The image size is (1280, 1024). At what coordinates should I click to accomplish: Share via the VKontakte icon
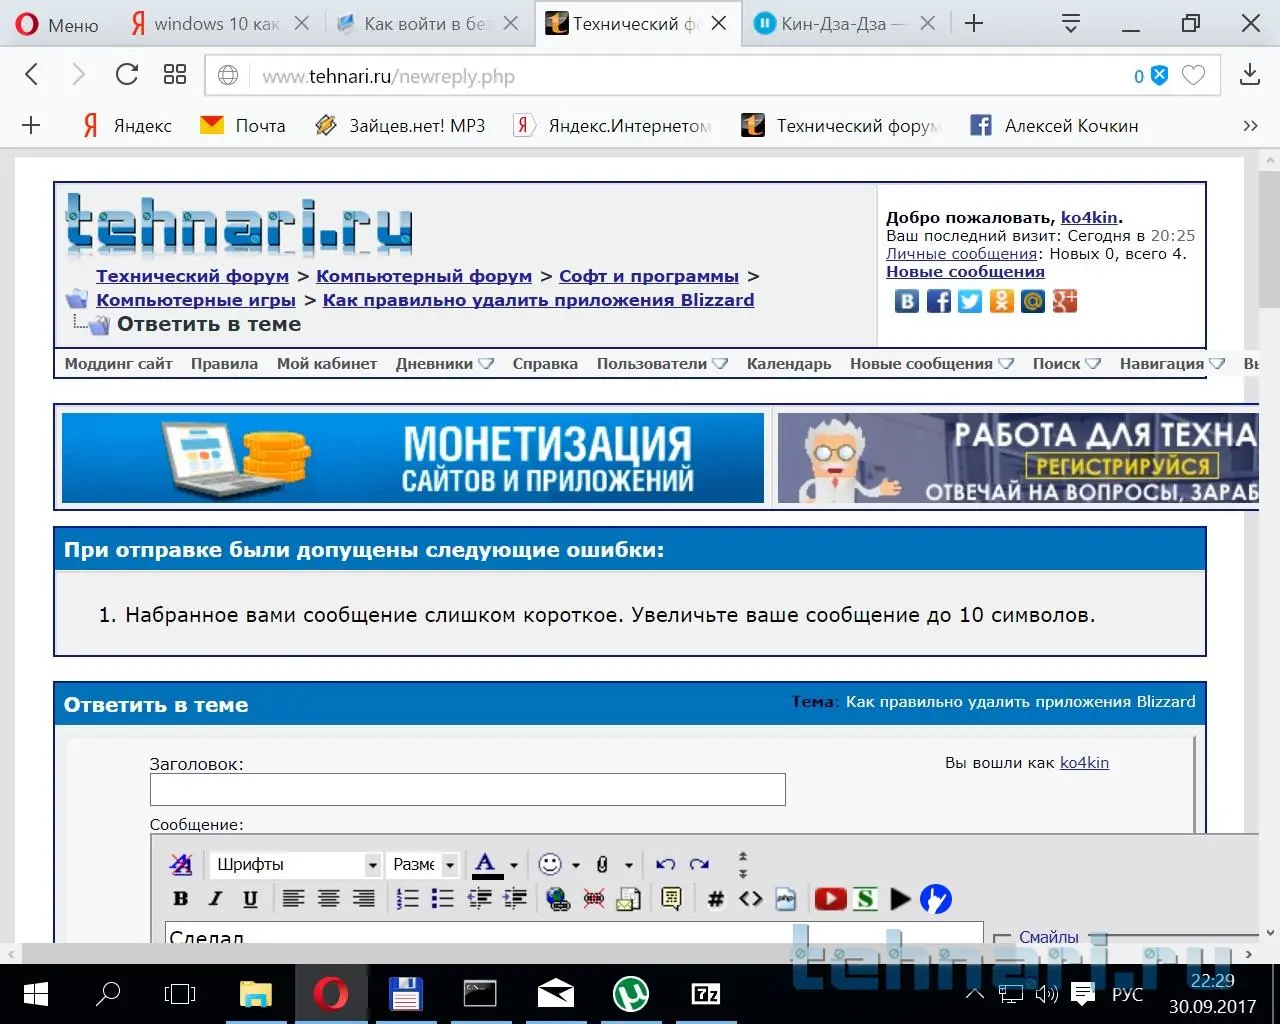coord(906,301)
